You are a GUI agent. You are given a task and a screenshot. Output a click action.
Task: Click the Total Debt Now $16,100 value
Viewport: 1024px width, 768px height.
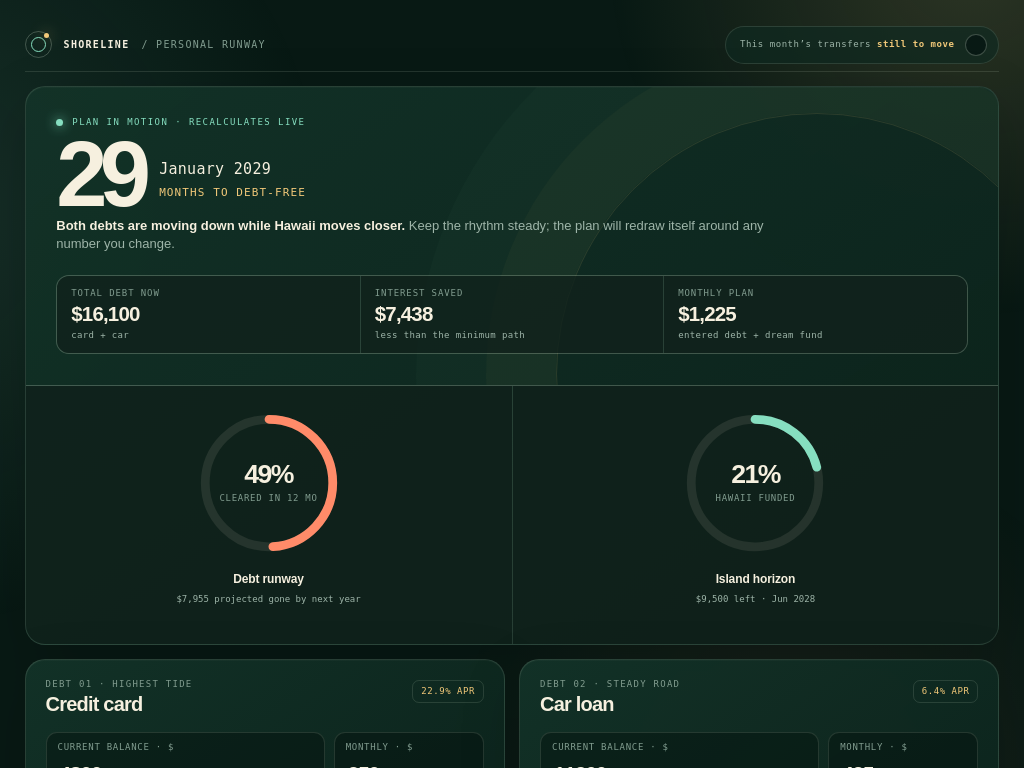105,314
